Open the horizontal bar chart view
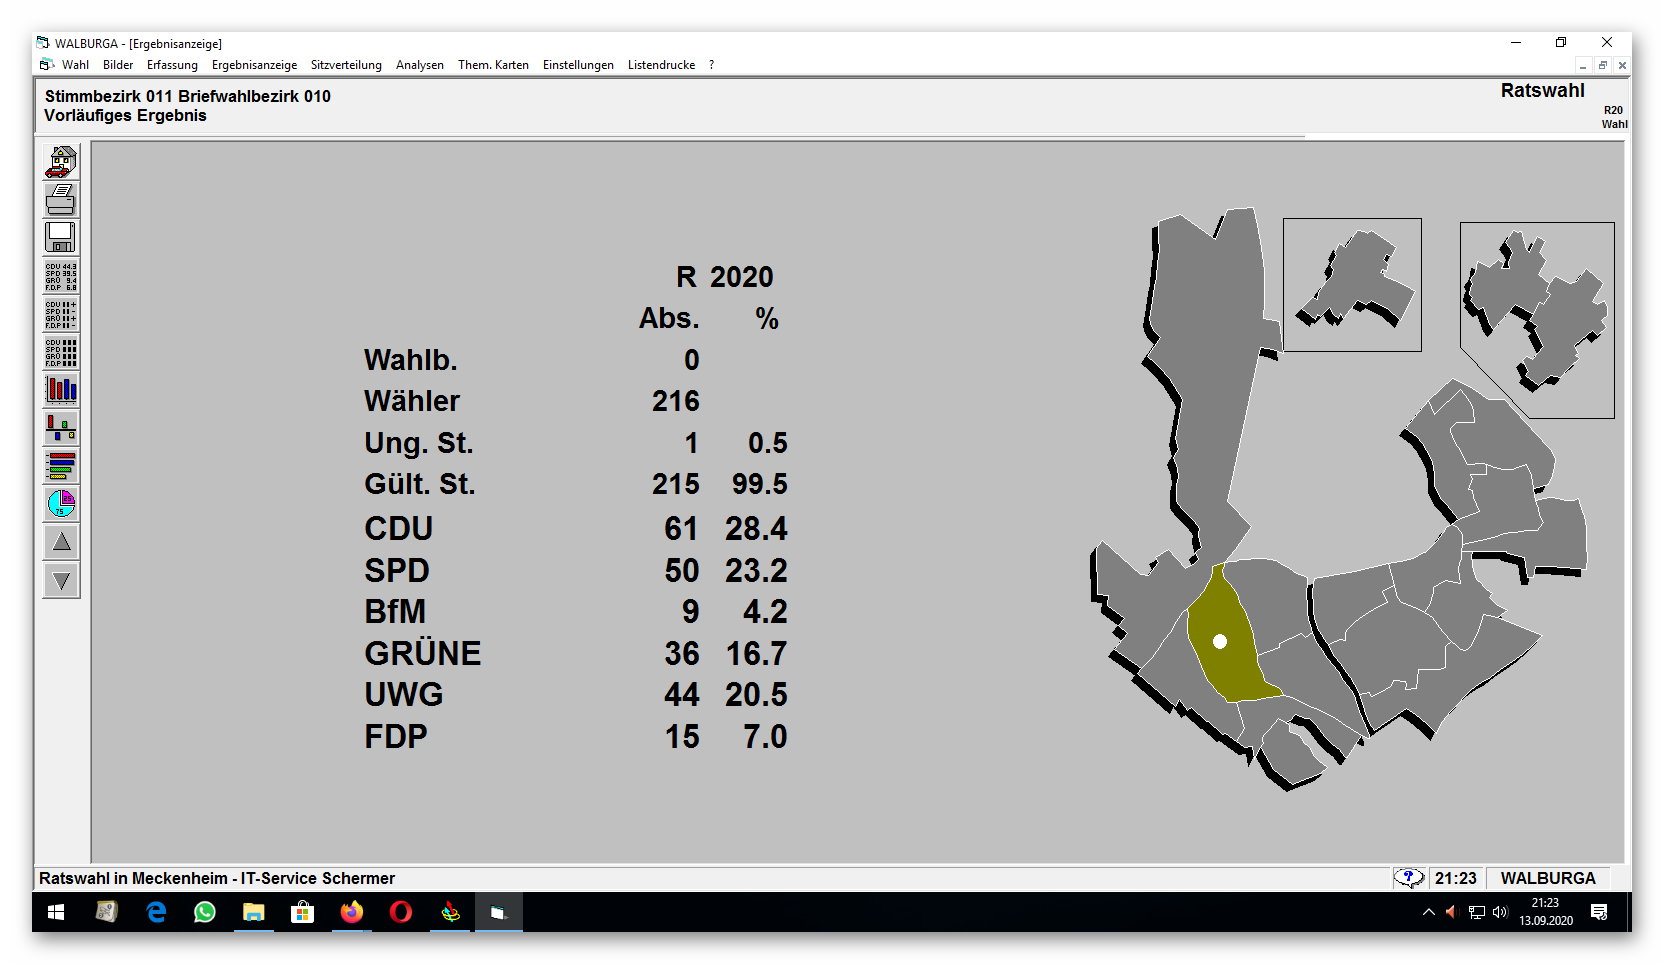The image size is (1664, 964). [x=61, y=466]
